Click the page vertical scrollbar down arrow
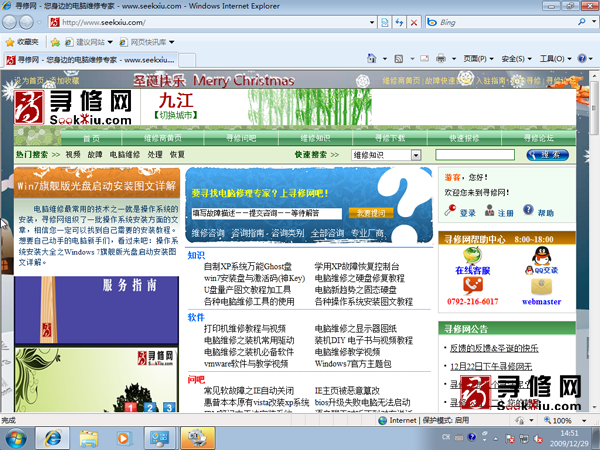Screen dimensions: 600x450 [594, 407]
